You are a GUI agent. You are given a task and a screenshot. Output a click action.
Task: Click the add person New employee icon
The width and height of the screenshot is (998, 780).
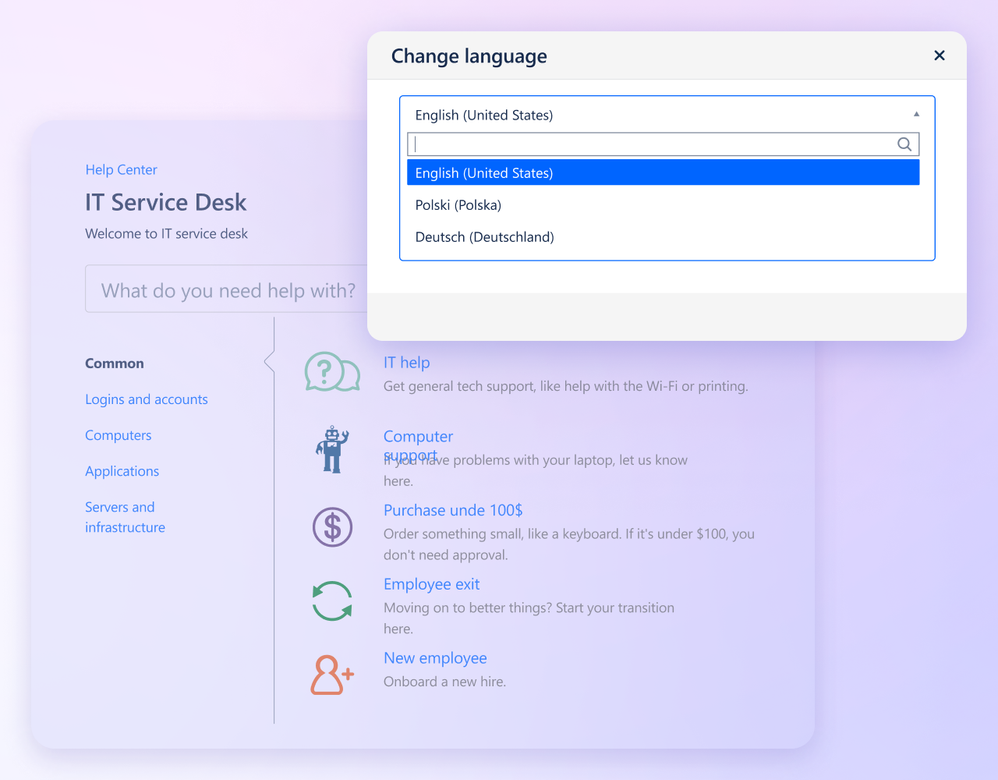332,675
